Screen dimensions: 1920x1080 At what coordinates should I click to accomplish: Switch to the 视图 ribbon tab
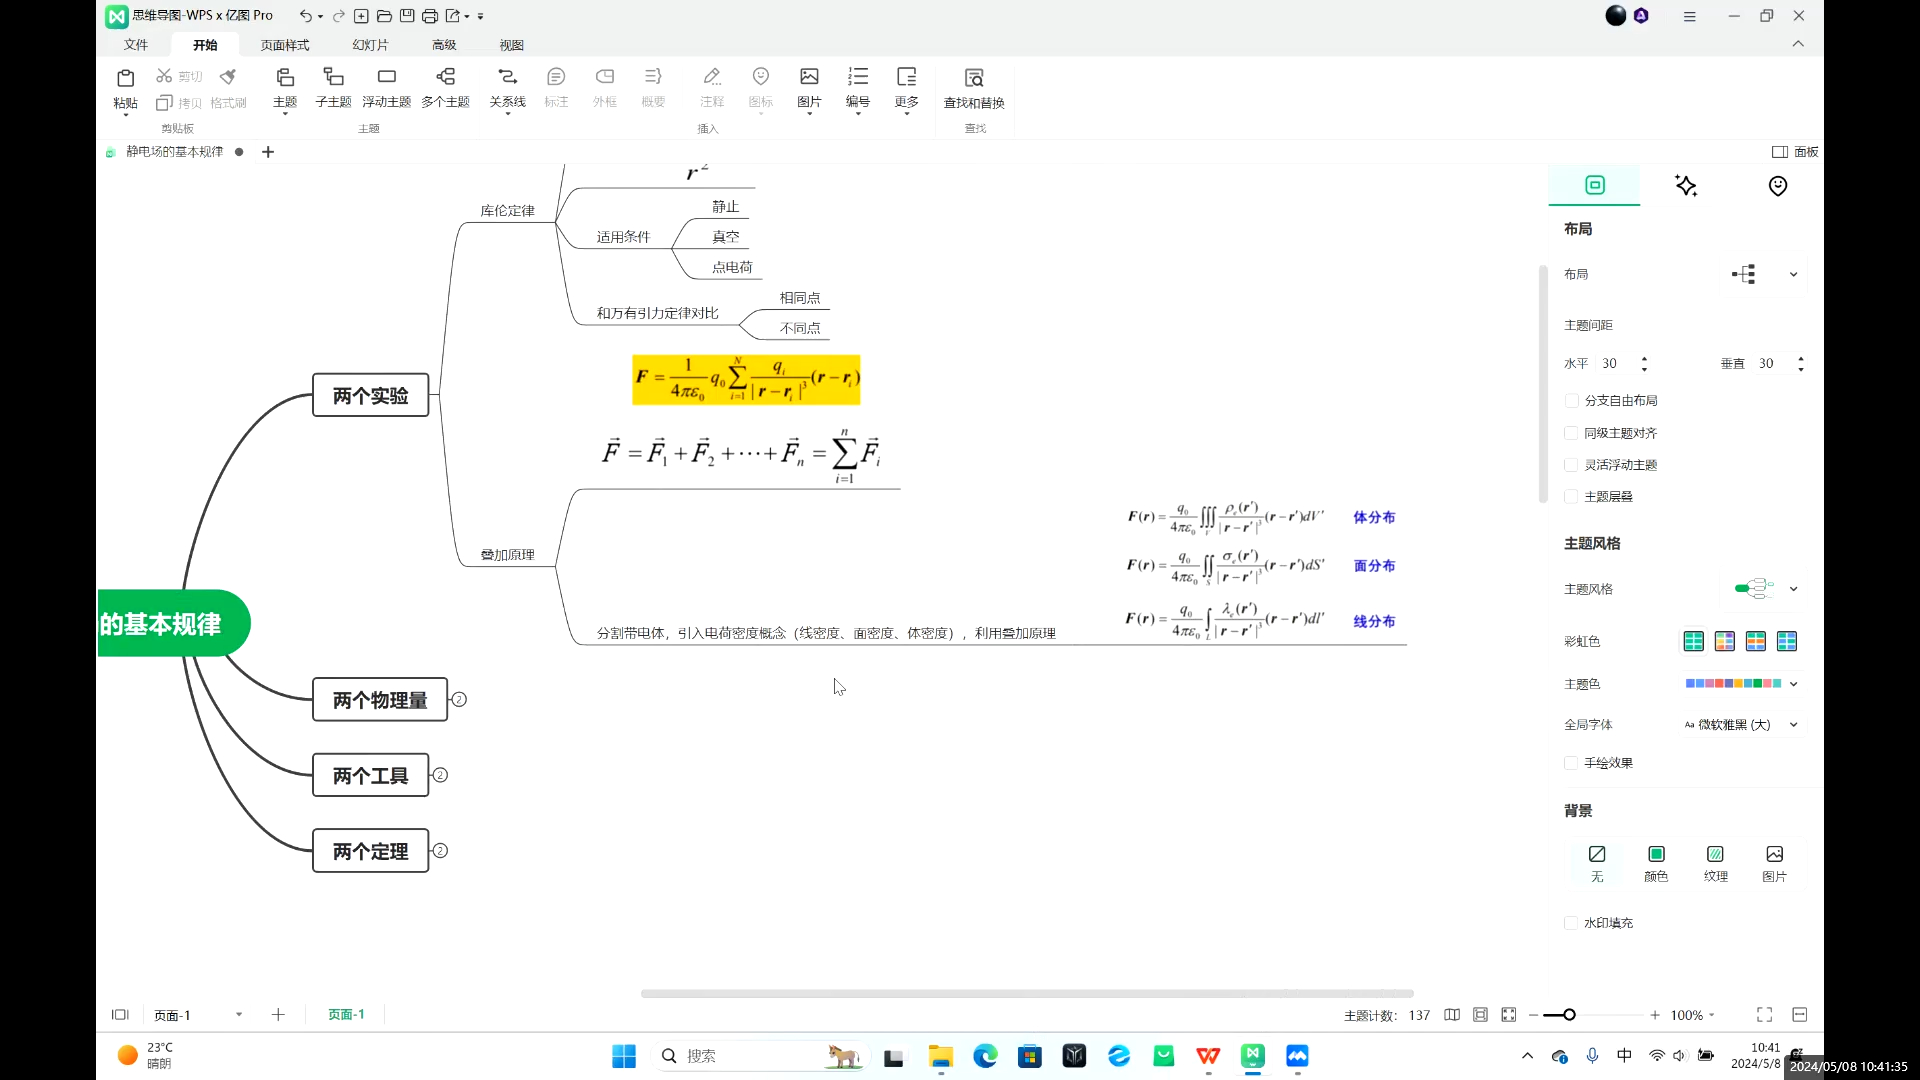tap(512, 45)
